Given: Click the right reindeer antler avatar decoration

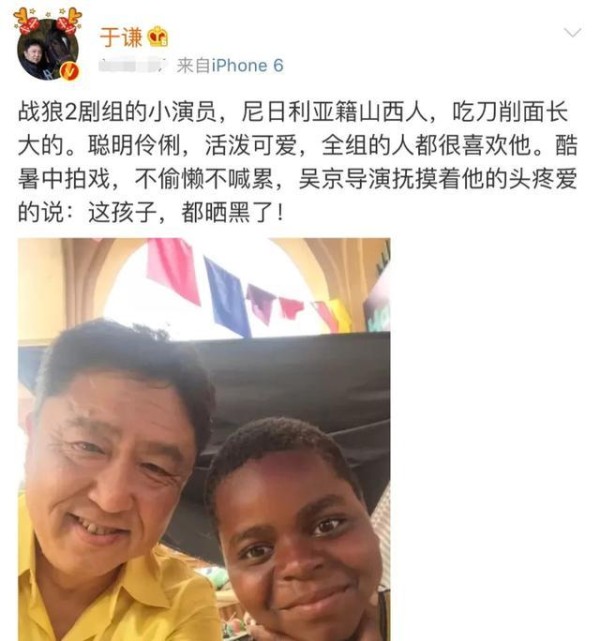Looking at the screenshot, I should click(x=69, y=21).
